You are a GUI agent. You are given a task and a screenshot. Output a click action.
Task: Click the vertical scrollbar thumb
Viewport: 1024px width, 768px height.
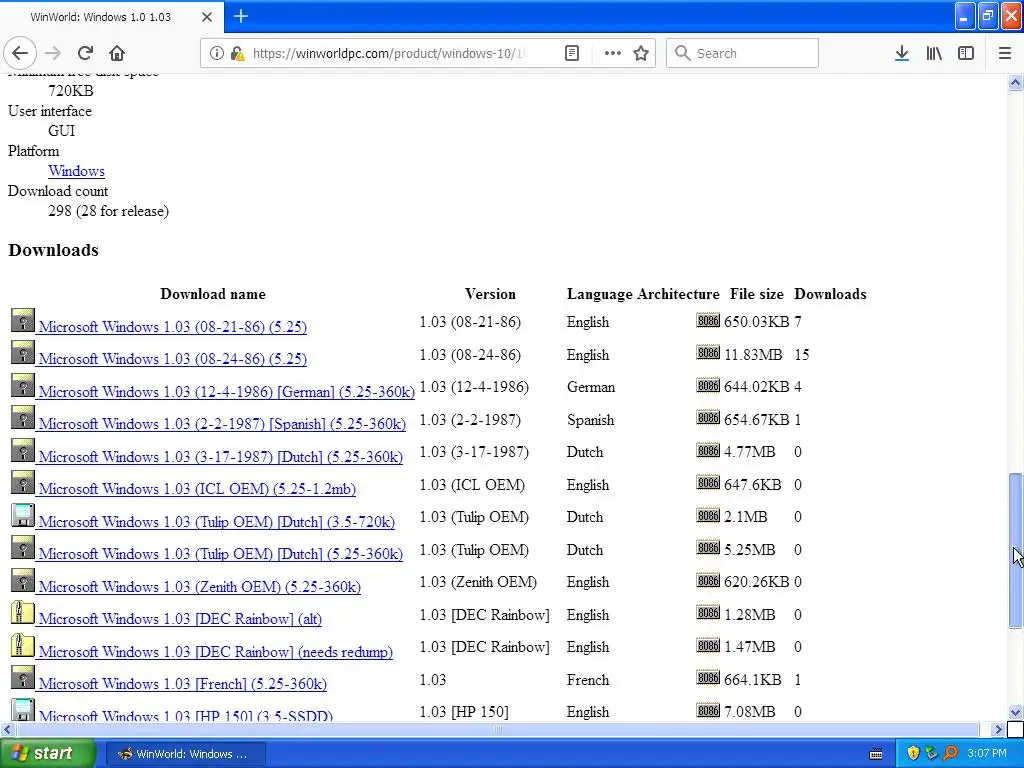coord(1015,551)
